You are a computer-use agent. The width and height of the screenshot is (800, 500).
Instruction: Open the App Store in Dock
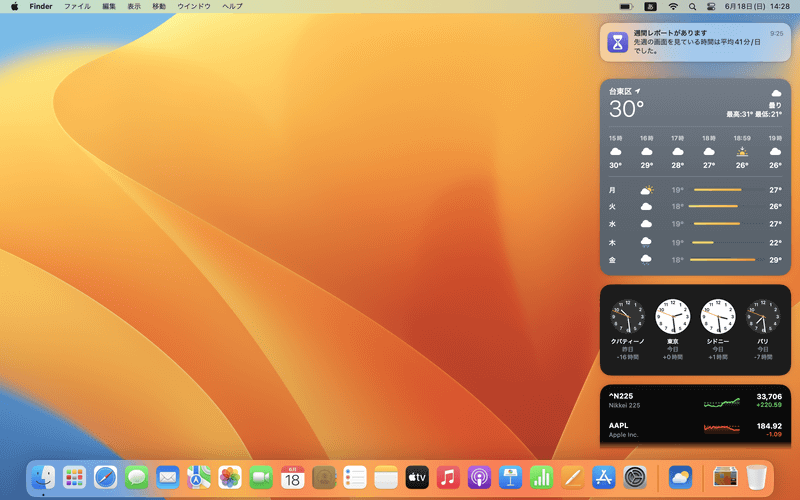pos(604,478)
